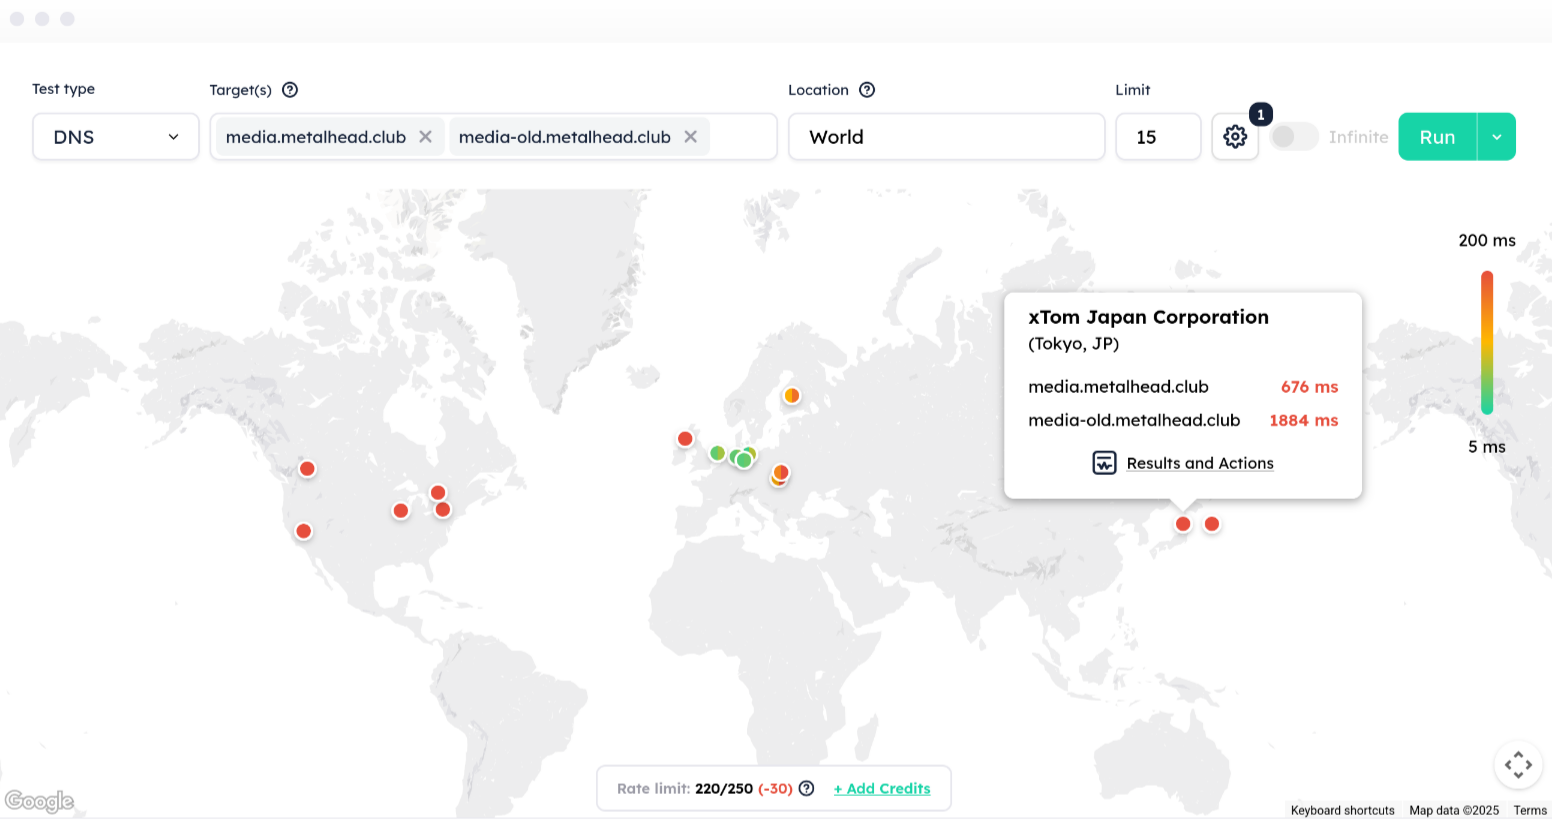Open the measurement settings gear icon
Viewport: 1552px width, 822px height.
(1234, 136)
